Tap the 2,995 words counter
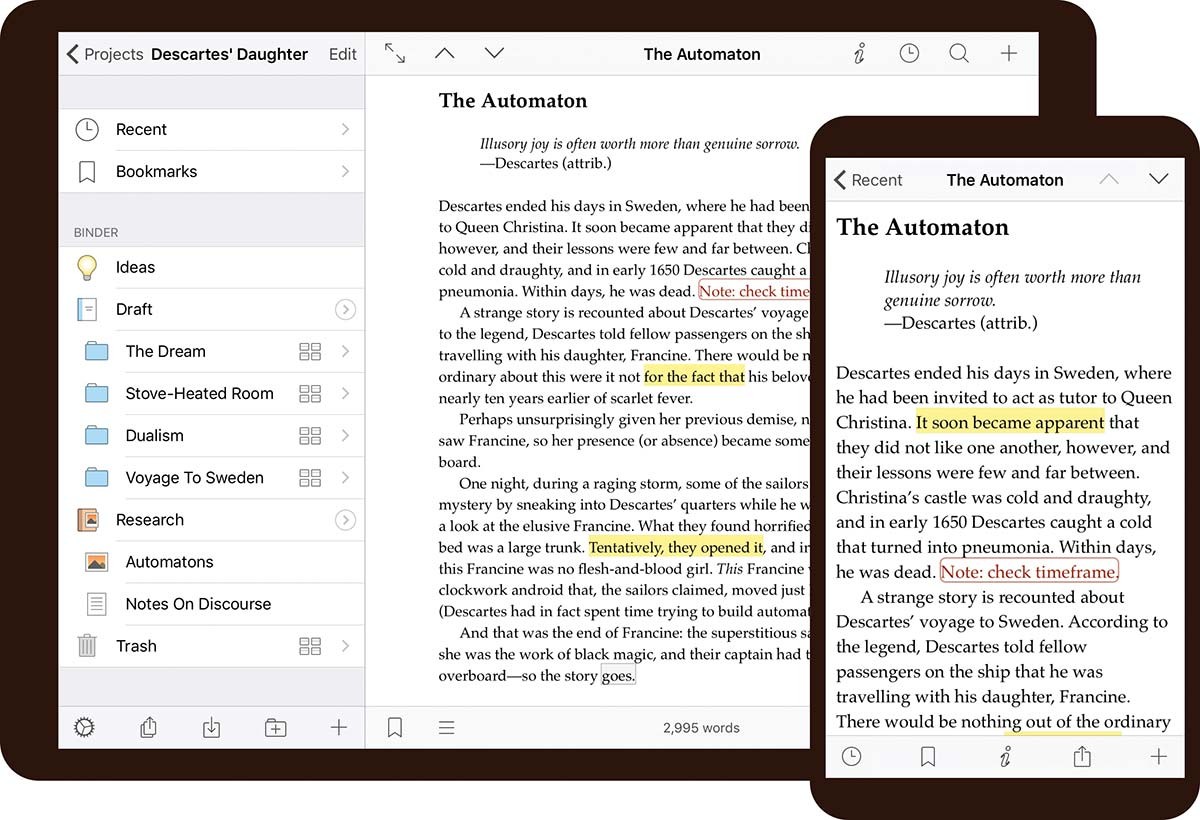Screen dimensions: 1200x820 click(702, 727)
